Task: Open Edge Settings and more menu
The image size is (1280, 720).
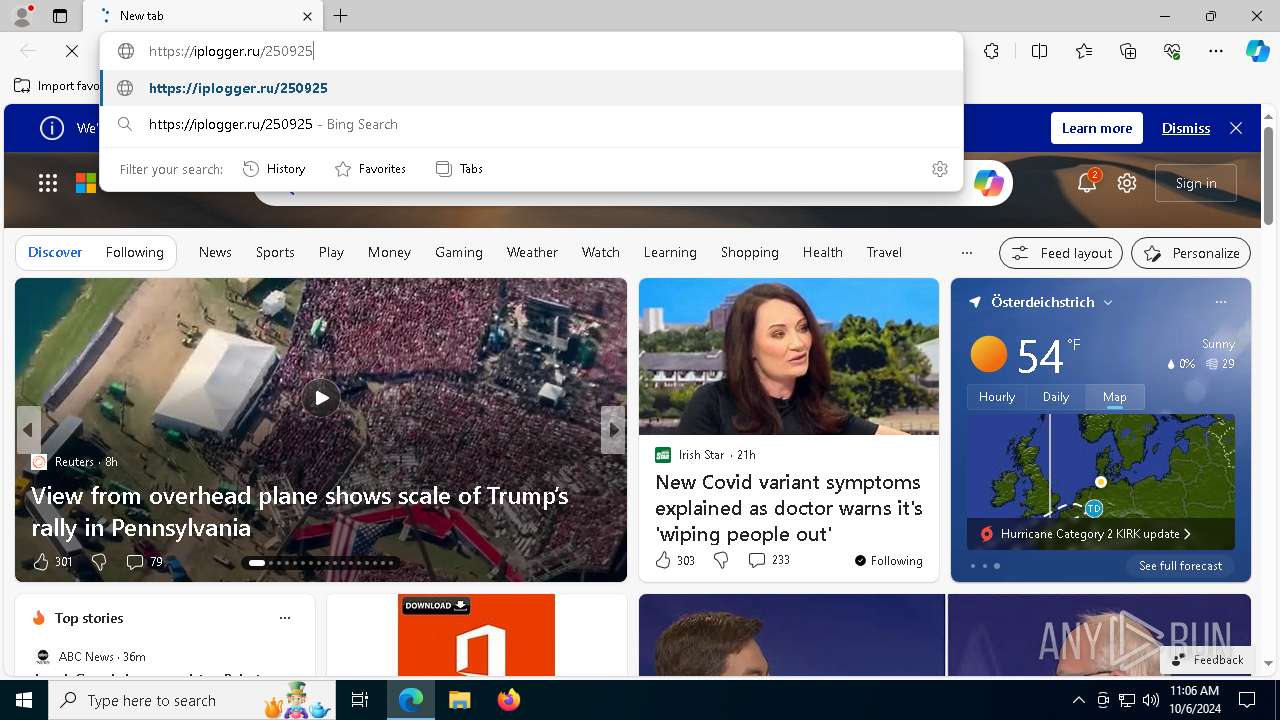Action: 1216,51
